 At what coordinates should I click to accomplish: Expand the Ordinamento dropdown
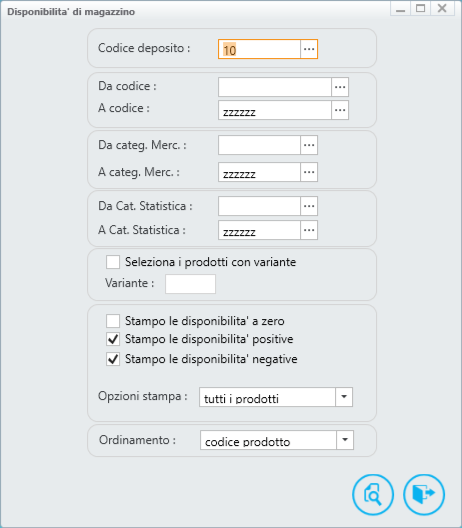click(x=345, y=440)
